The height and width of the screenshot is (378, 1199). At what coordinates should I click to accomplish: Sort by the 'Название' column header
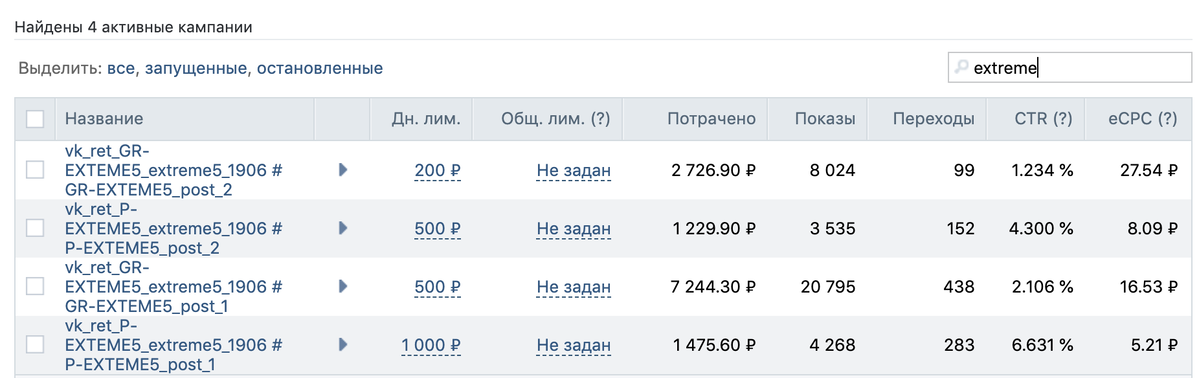(x=104, y=119)
